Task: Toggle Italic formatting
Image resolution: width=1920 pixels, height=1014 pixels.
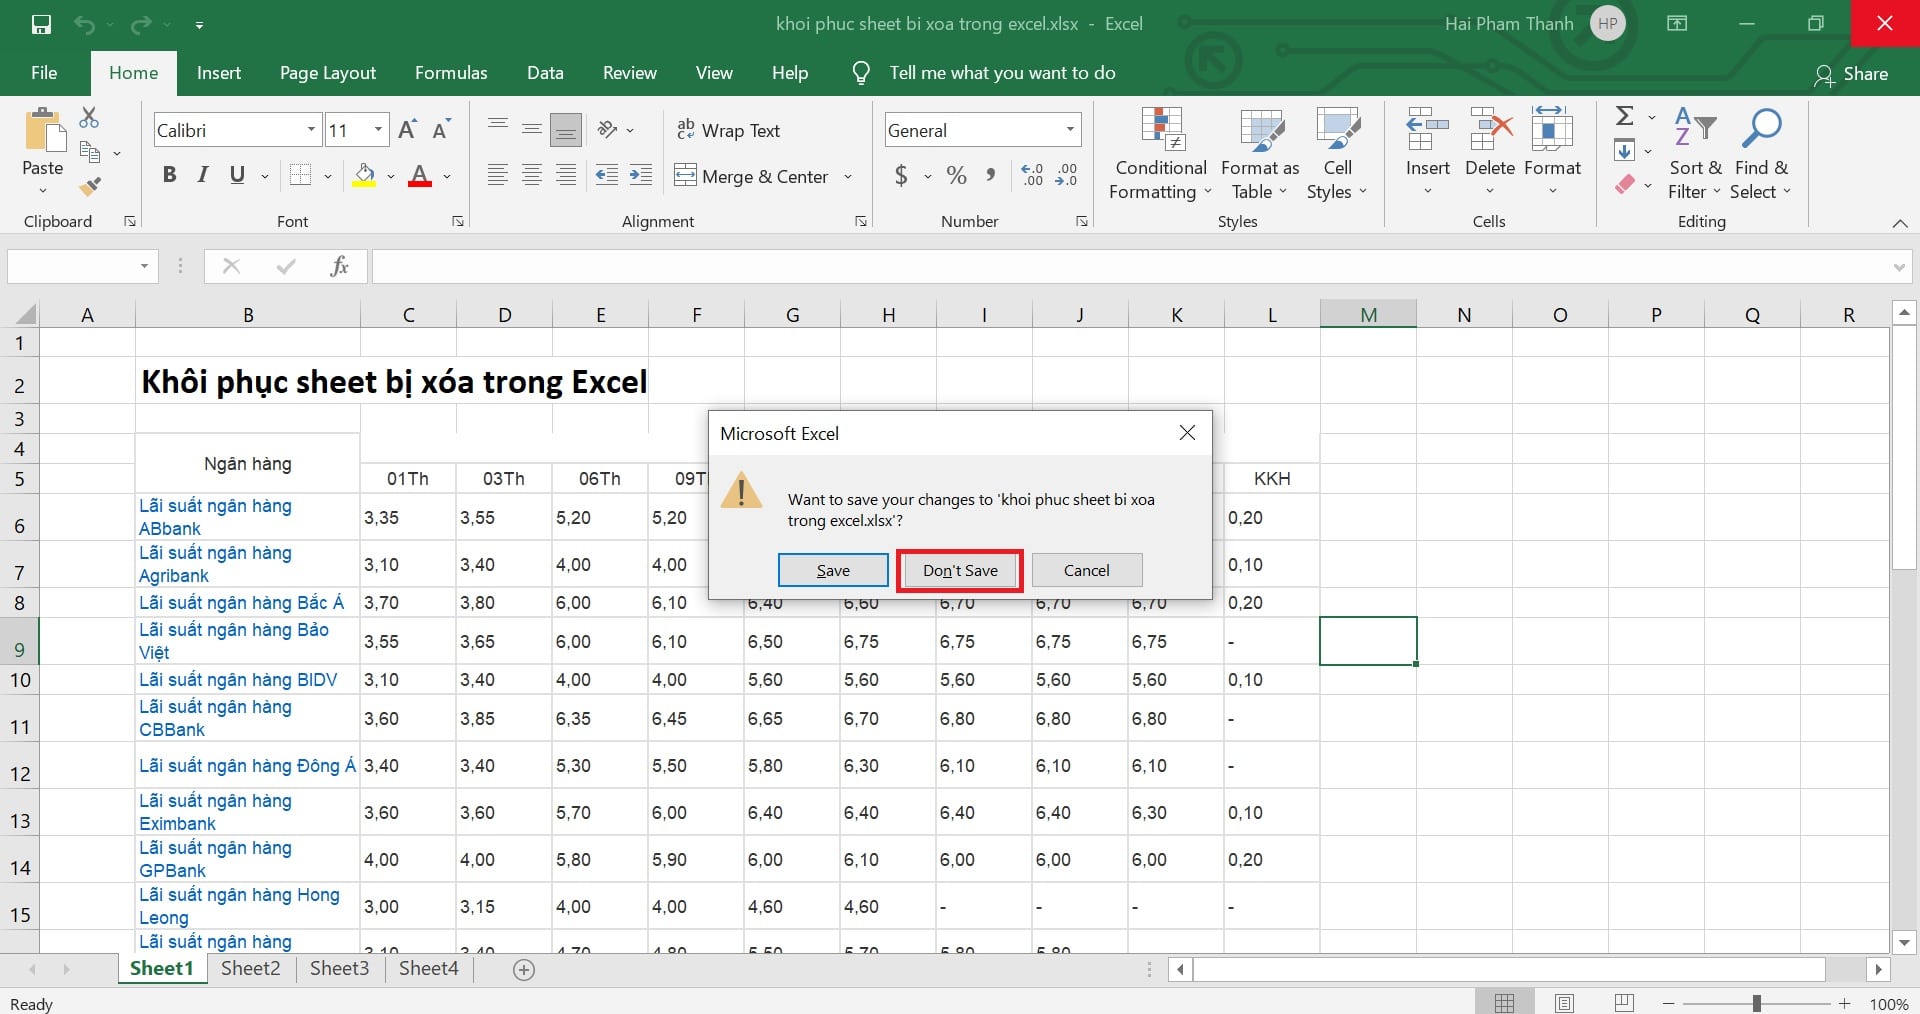Action: tap(203, 176)
